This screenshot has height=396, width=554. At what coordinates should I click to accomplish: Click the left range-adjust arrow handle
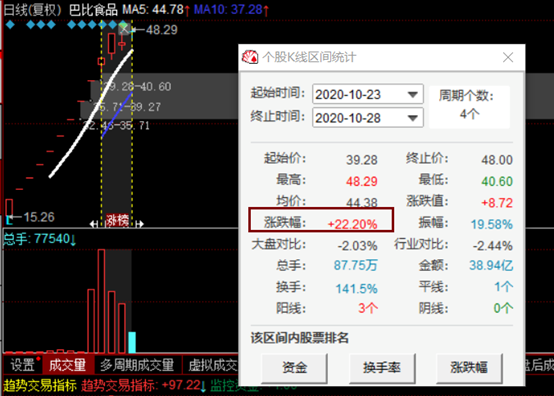[x=94, y=224]
